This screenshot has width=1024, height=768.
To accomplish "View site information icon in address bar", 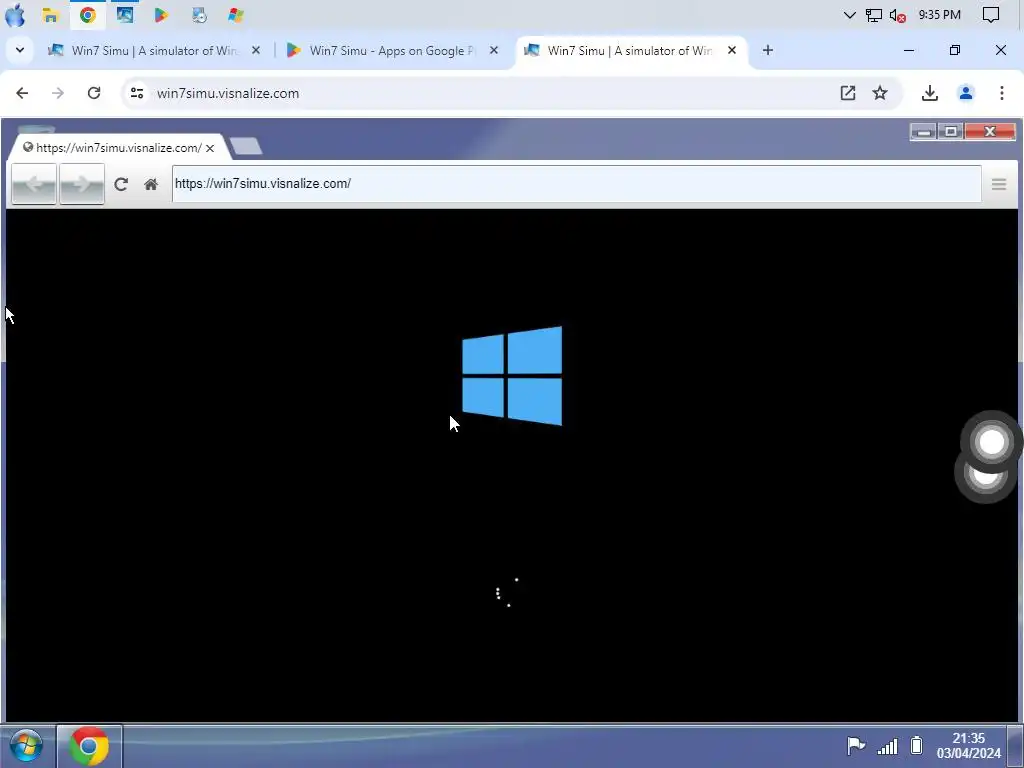I will tap(136, 93).
